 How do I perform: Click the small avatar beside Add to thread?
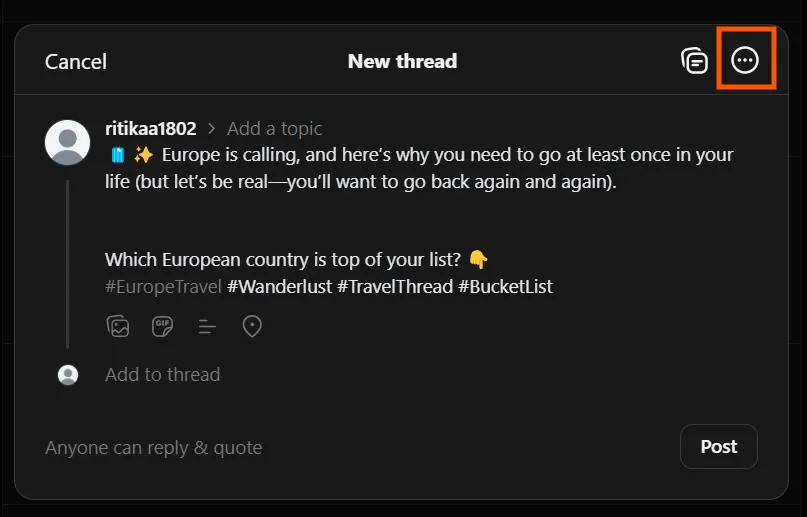click(68, 375)
